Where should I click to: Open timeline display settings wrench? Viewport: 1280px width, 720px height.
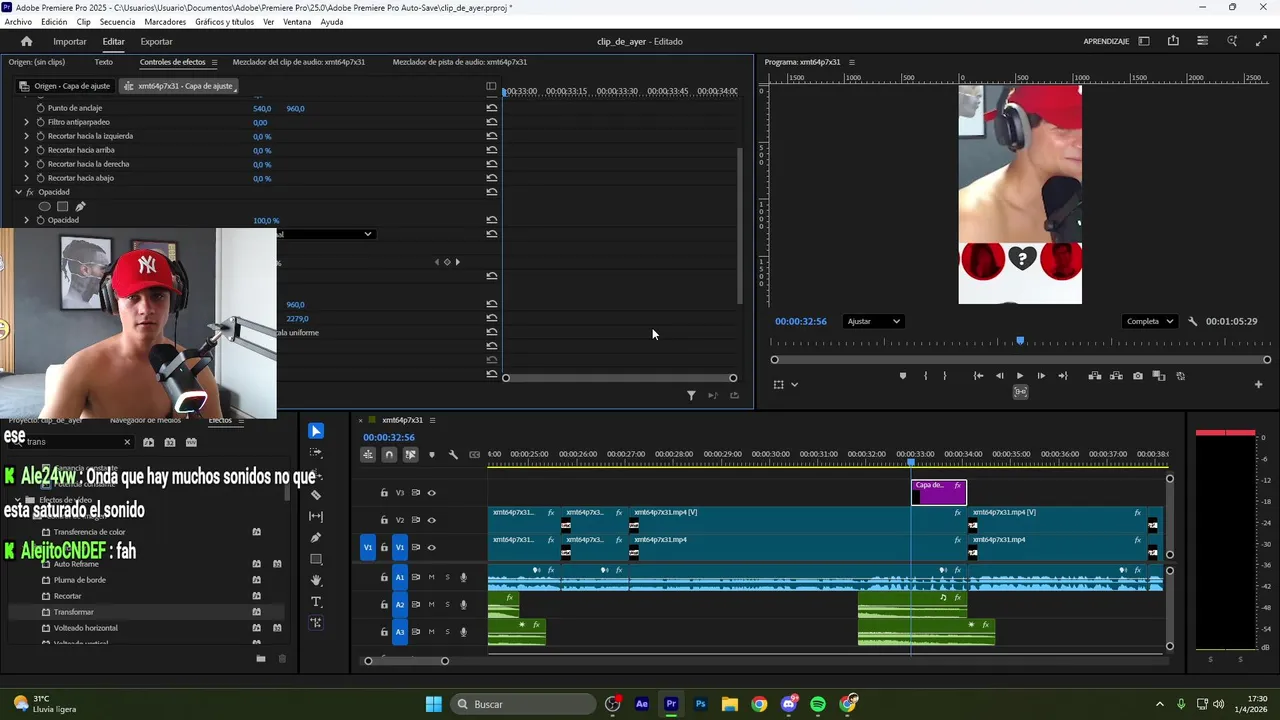(x=453, y=455)
